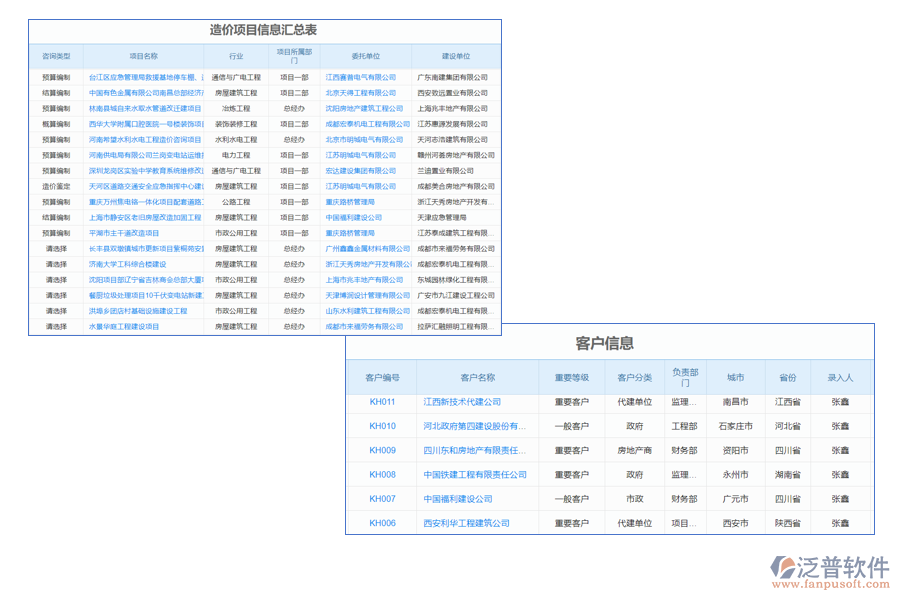The image size is (900, 600).
Task: Open 委托单位 江西赛普电气有限公司
Action: click(x=362, y=76)
